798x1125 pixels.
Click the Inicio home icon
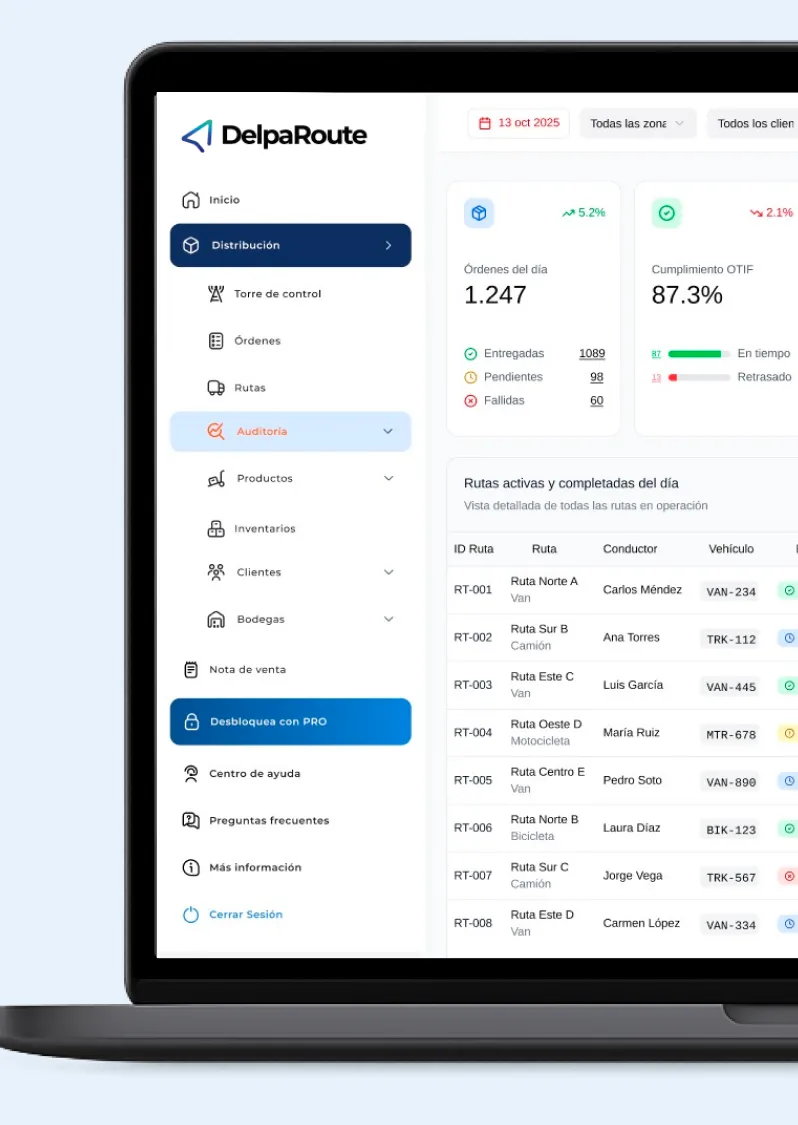(x=191, y=199)
